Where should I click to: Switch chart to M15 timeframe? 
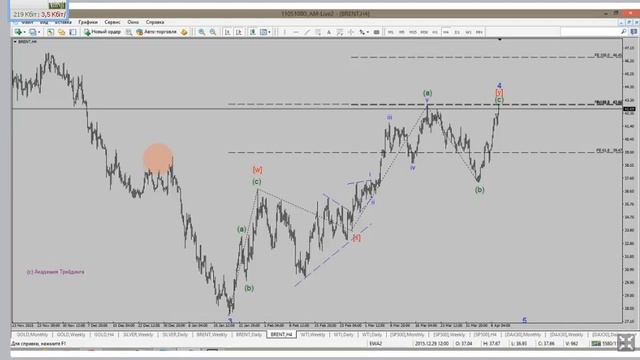(413, 32)
